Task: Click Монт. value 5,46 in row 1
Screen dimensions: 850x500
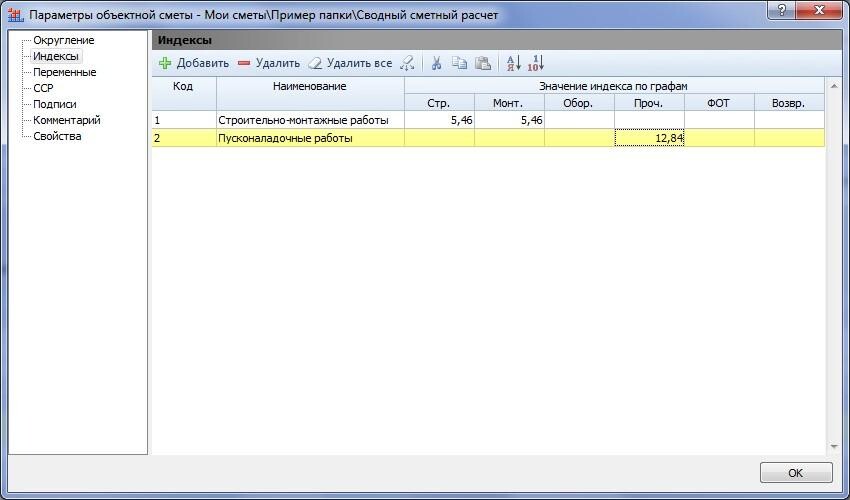Action: 509,120
